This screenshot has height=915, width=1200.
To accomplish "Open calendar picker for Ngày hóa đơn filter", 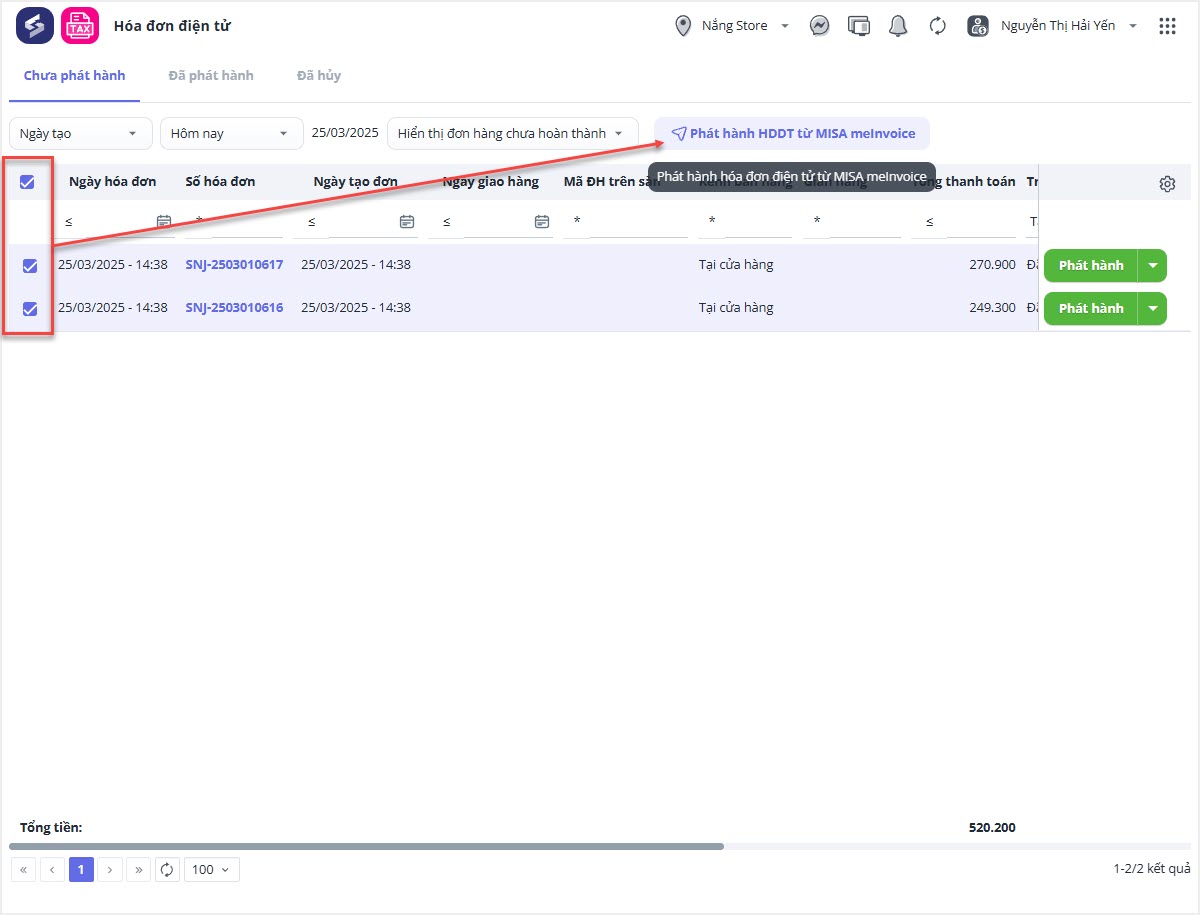I will (x=164, y=222).
